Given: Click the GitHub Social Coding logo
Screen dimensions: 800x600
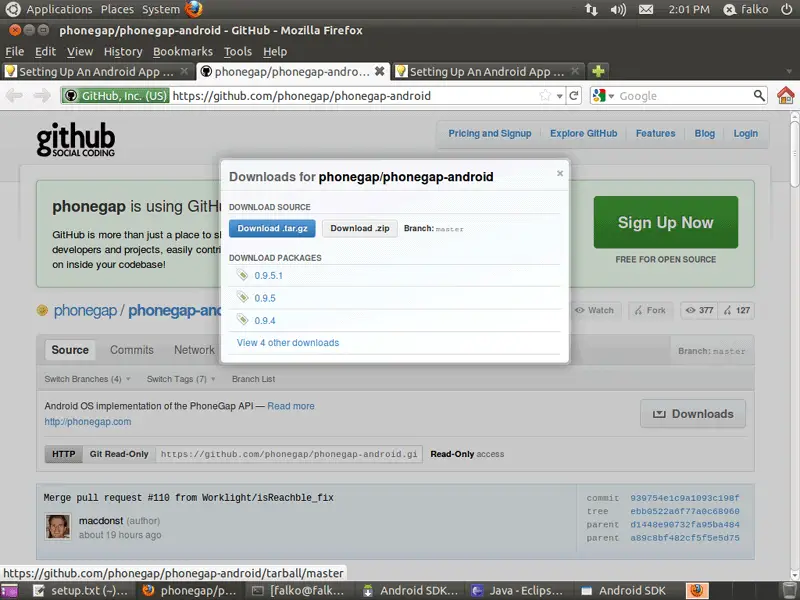Looking at the screenshot, I should click(76, 139).
